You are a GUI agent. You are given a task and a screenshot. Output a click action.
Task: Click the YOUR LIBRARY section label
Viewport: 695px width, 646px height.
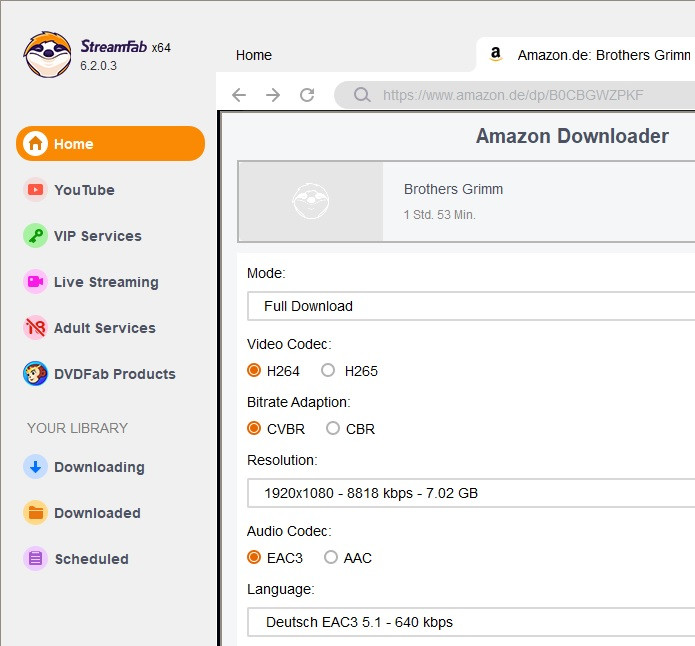(x=78, y=428)
